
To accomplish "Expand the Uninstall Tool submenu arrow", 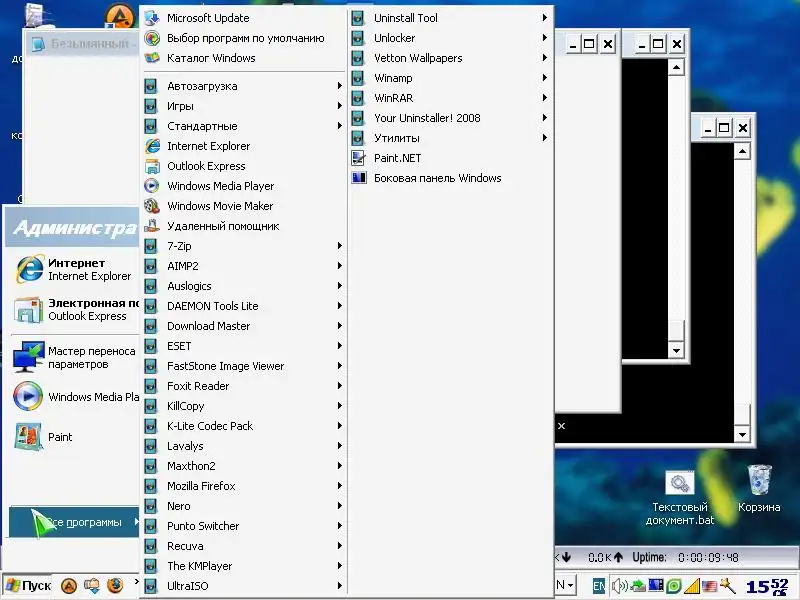I will [545, 18].
